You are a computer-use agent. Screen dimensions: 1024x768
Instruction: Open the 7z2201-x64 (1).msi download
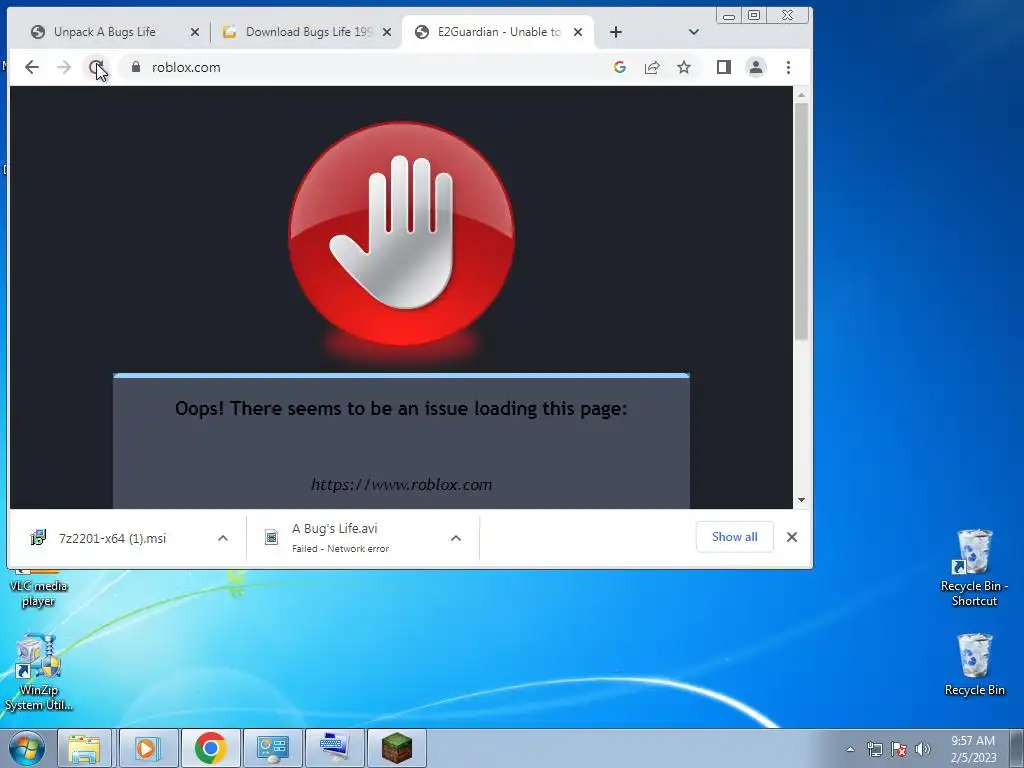click(112, 538)
